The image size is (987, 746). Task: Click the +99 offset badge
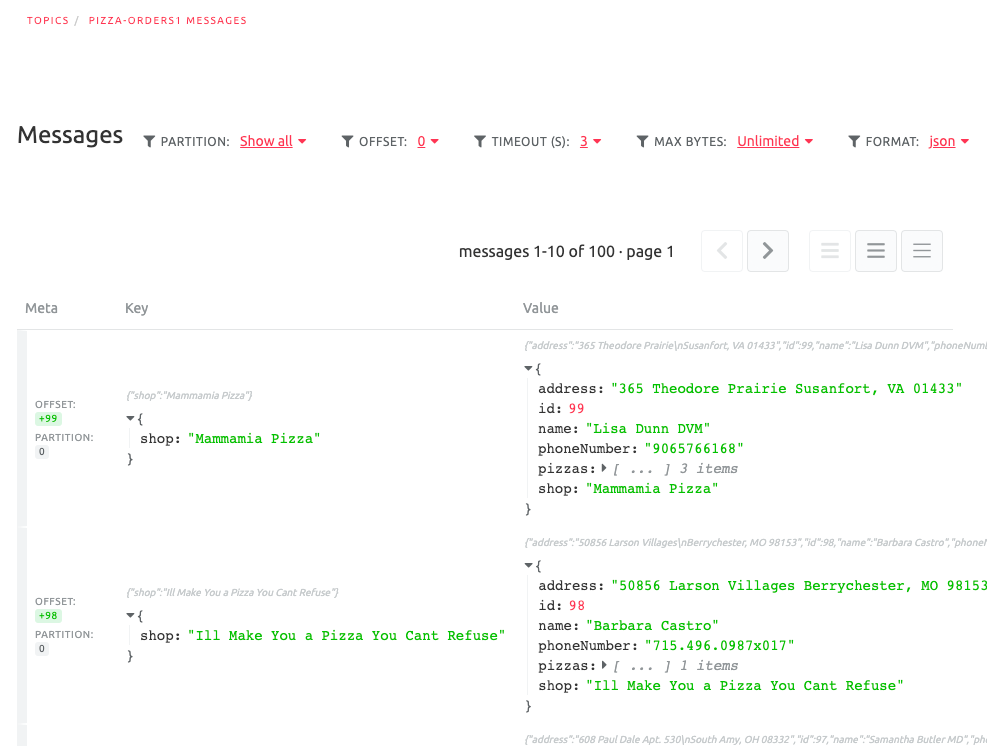[48, 418]
